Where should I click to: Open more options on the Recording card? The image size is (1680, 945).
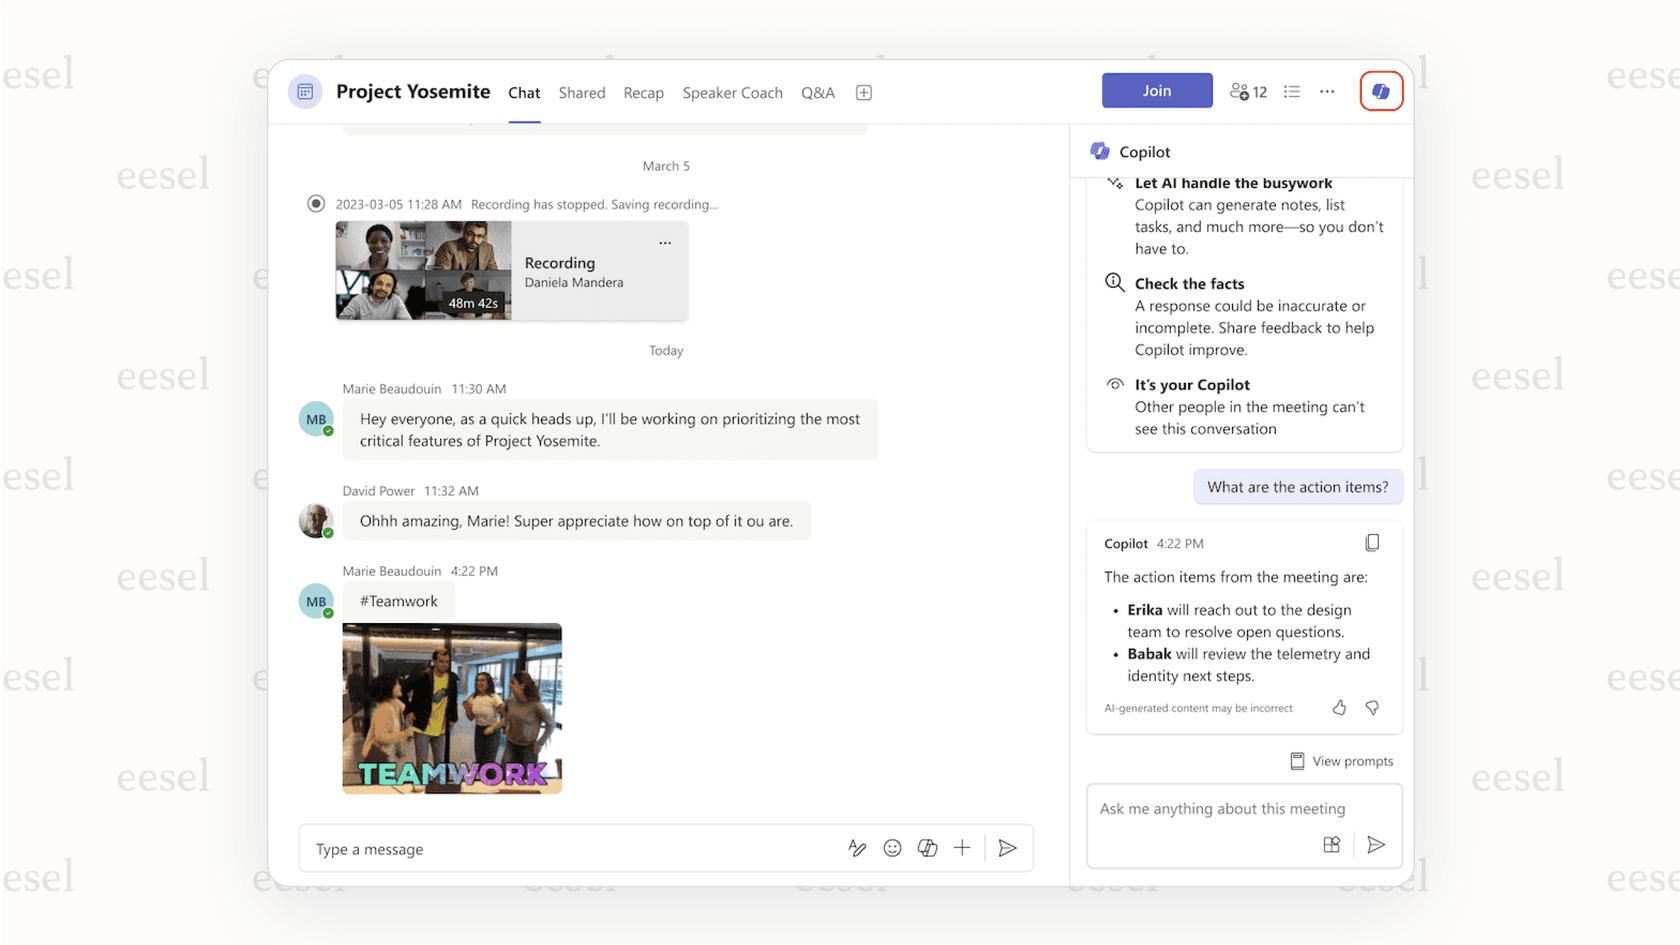[x=665, y=241]
